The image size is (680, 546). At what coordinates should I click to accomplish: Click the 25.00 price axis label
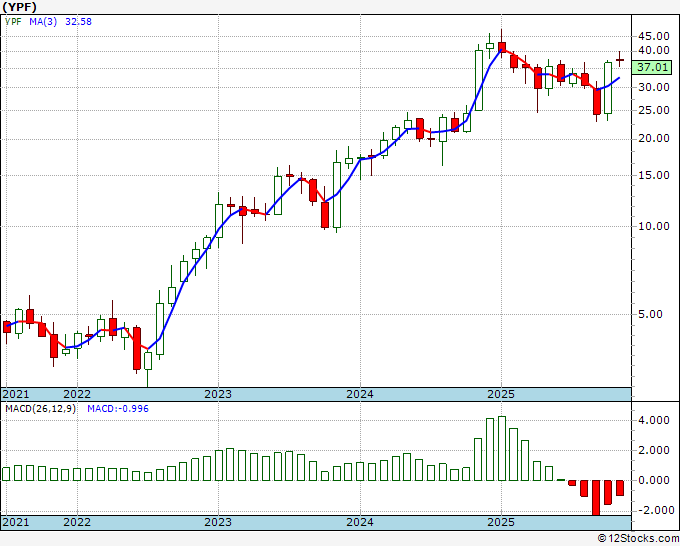[654, 110]
